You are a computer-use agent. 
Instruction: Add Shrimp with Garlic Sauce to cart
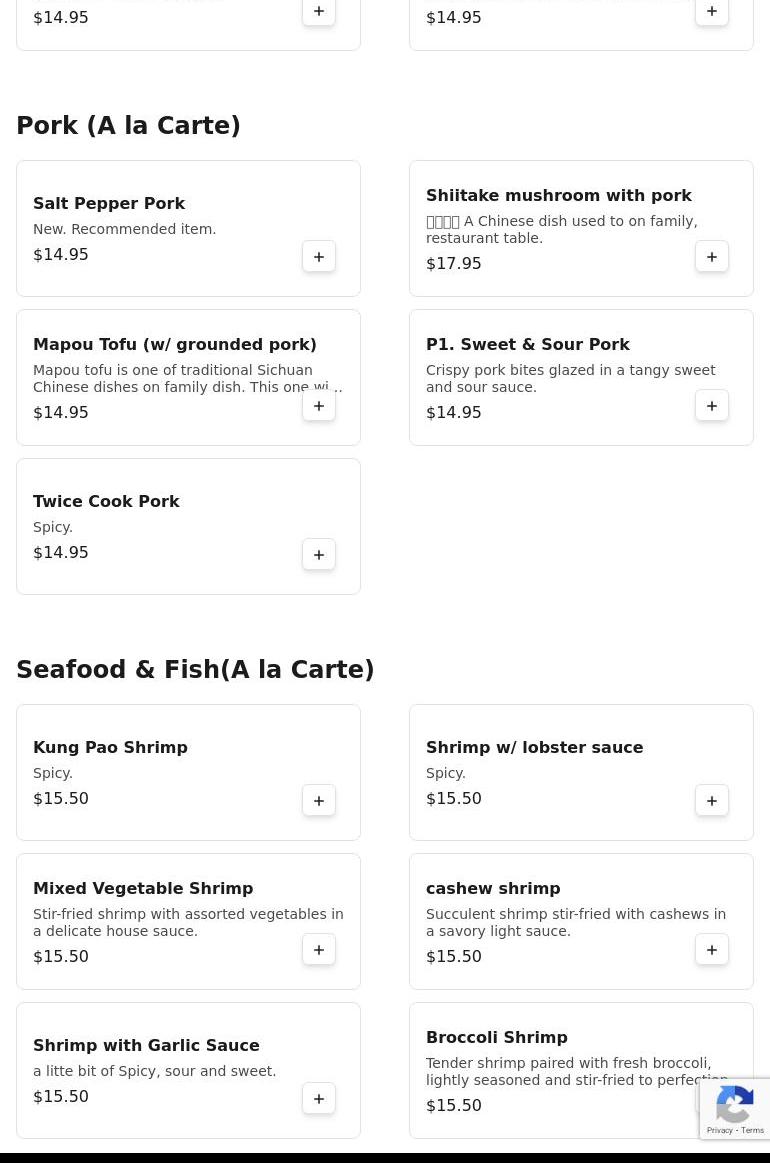click(x=319, y=1099)
